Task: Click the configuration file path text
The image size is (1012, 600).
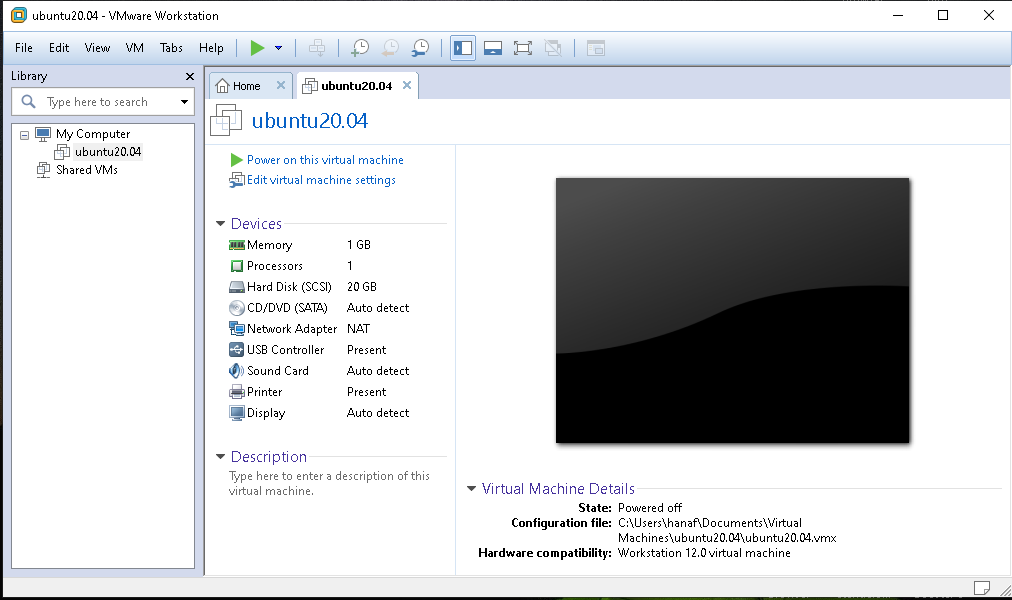Action: click(x=727, y=530)
